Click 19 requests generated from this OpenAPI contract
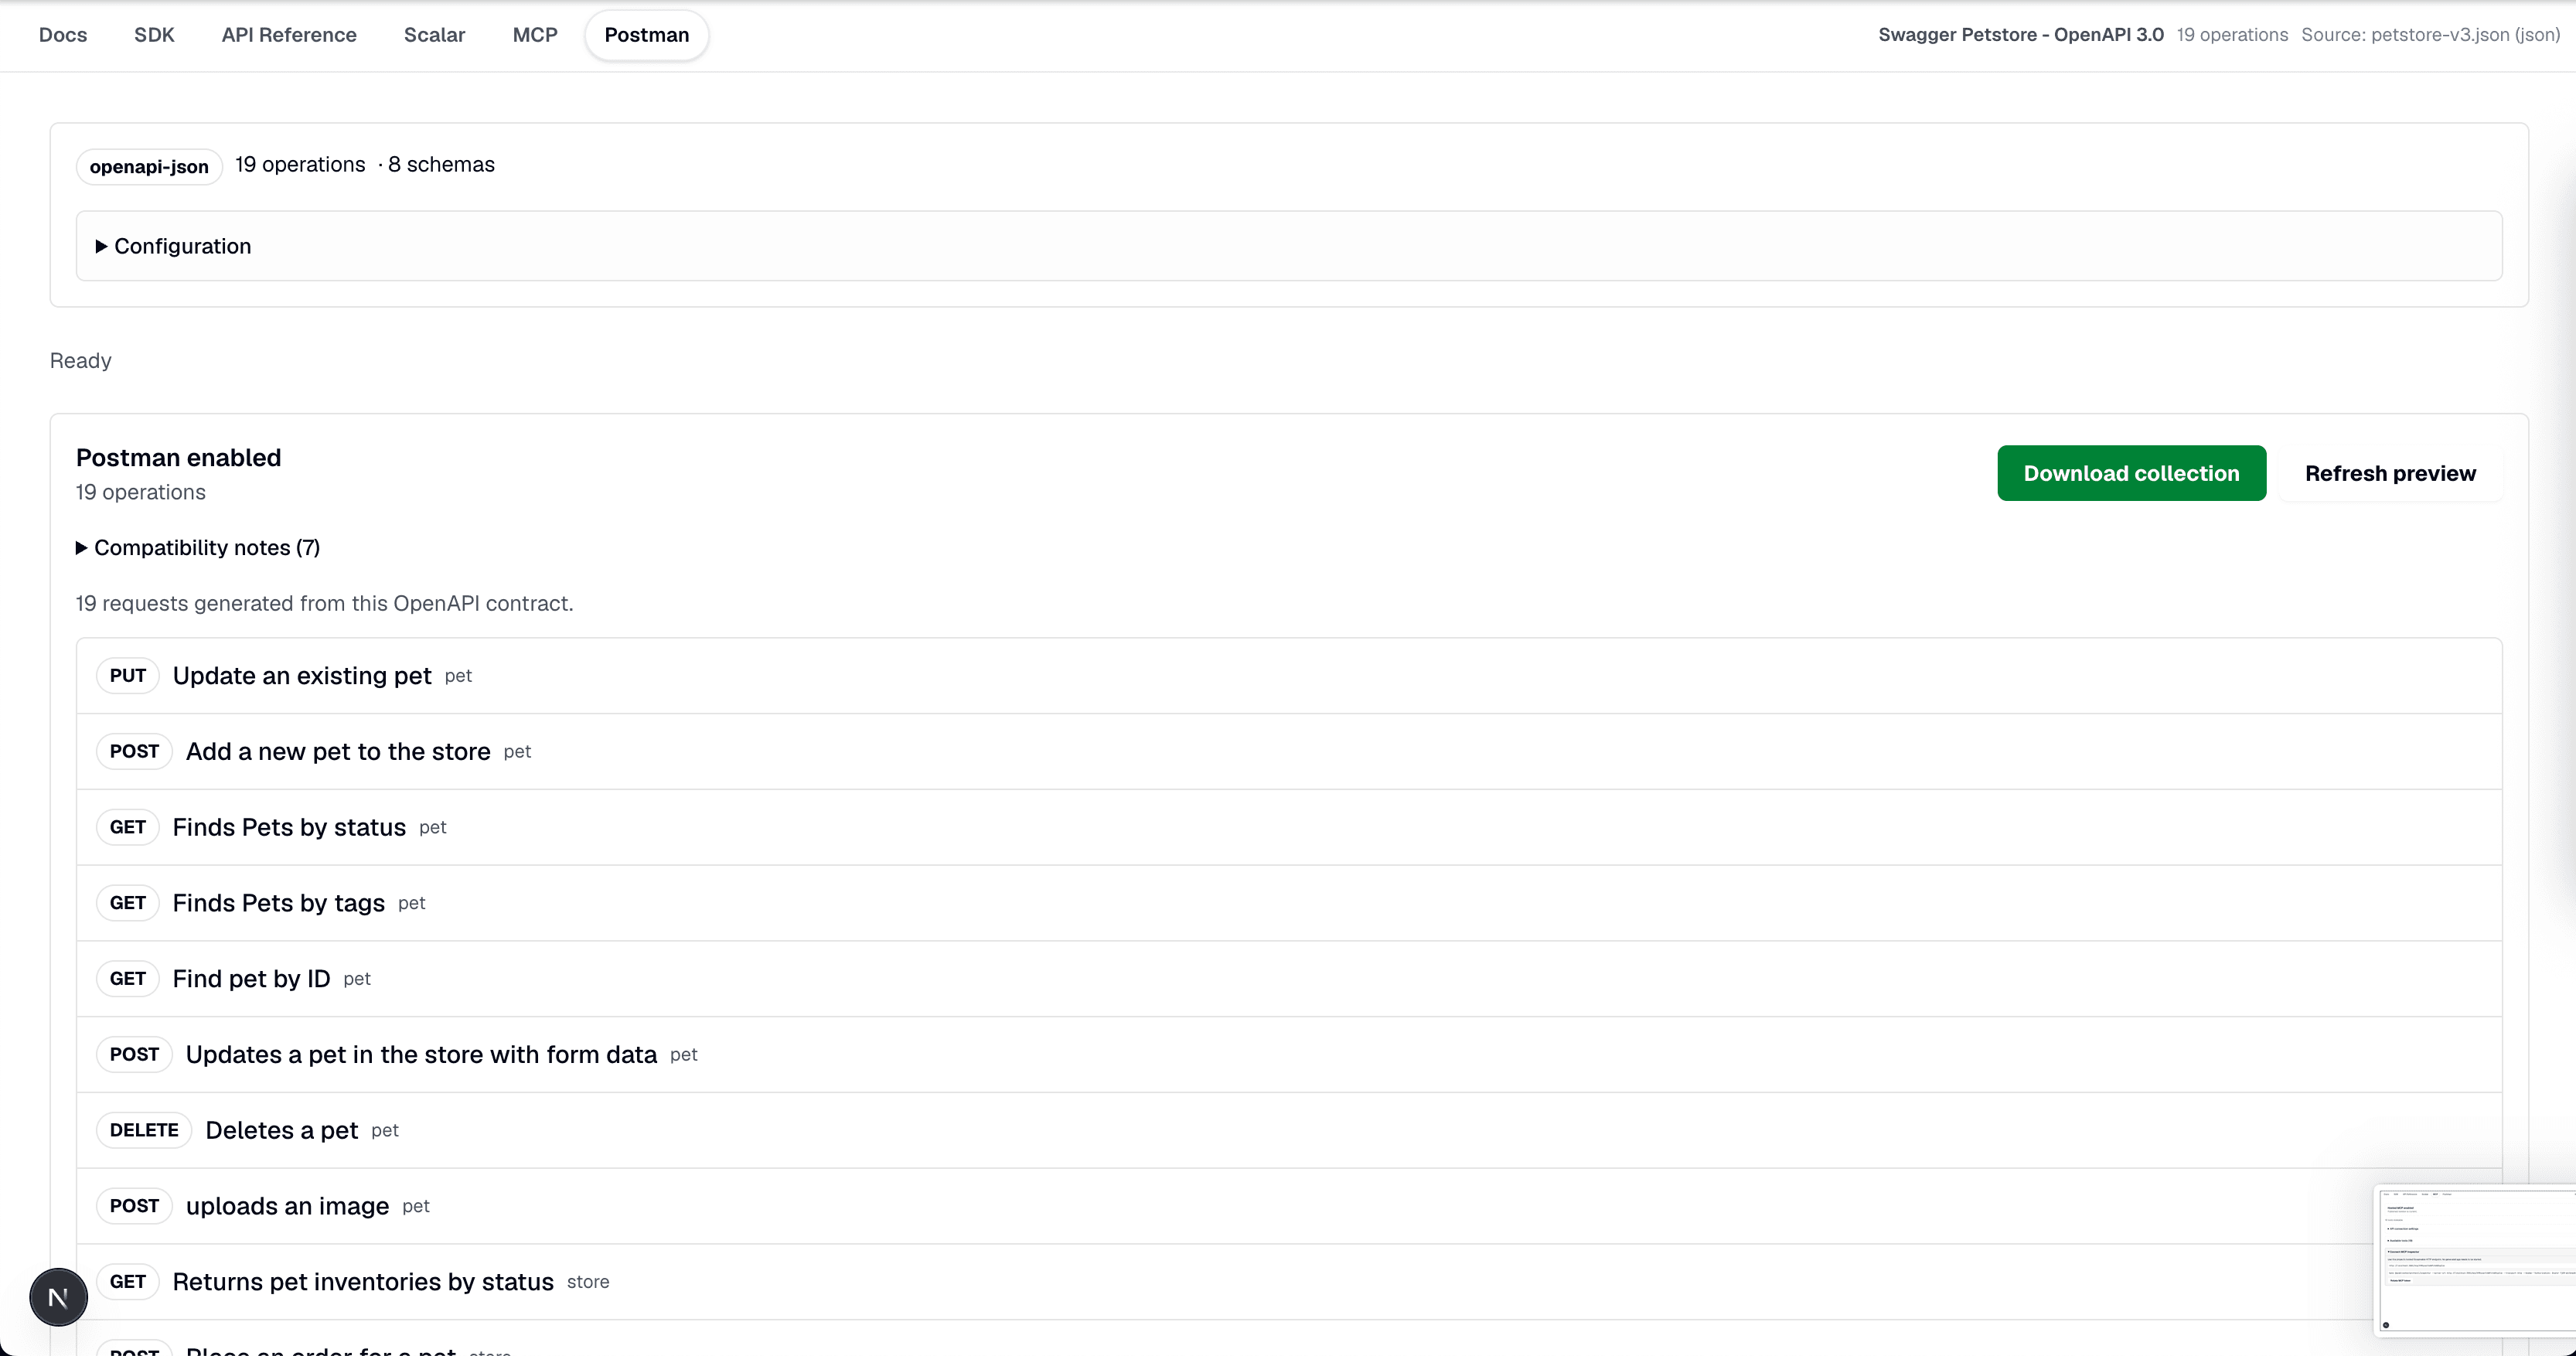Viewport: 2576px width, 1356px height. click(325, 604)
